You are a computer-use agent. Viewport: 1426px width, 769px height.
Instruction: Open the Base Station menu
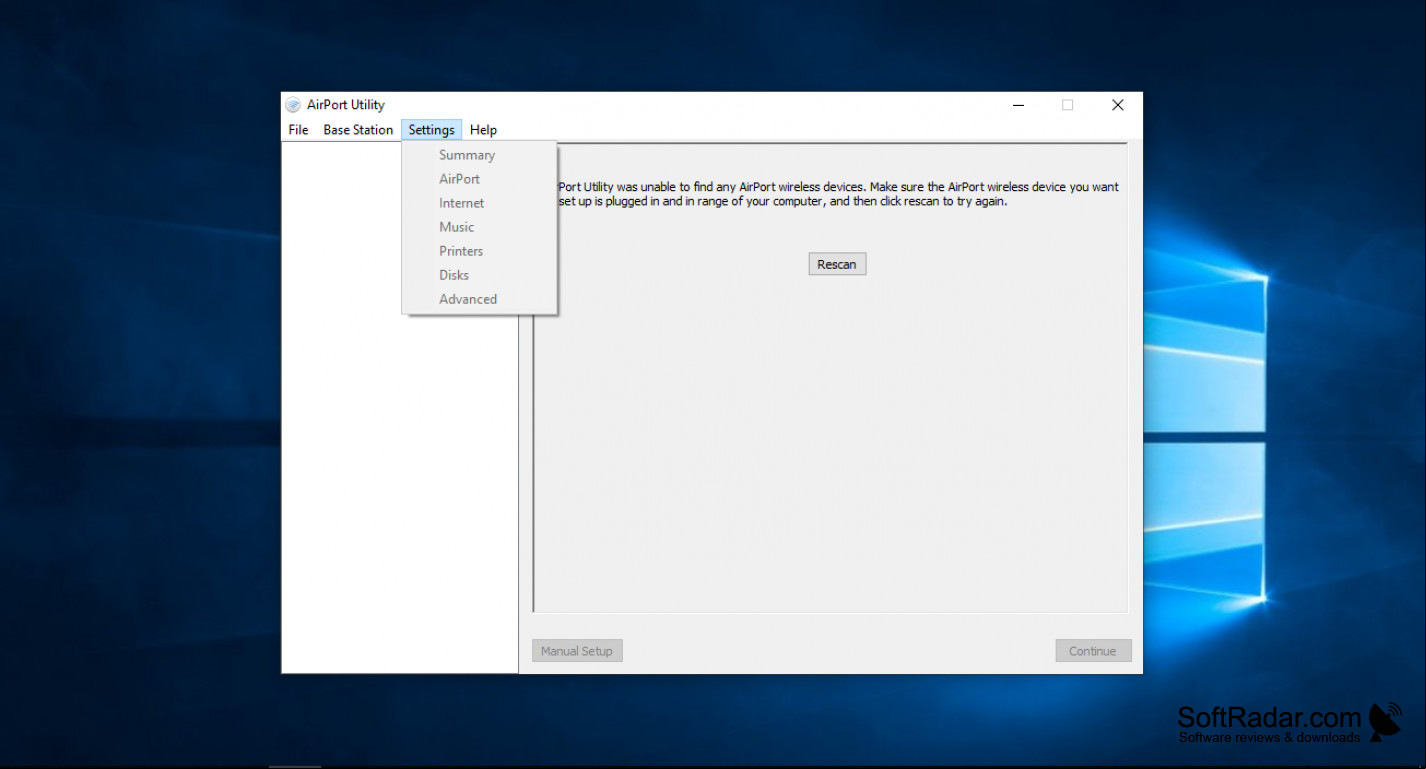358,130
